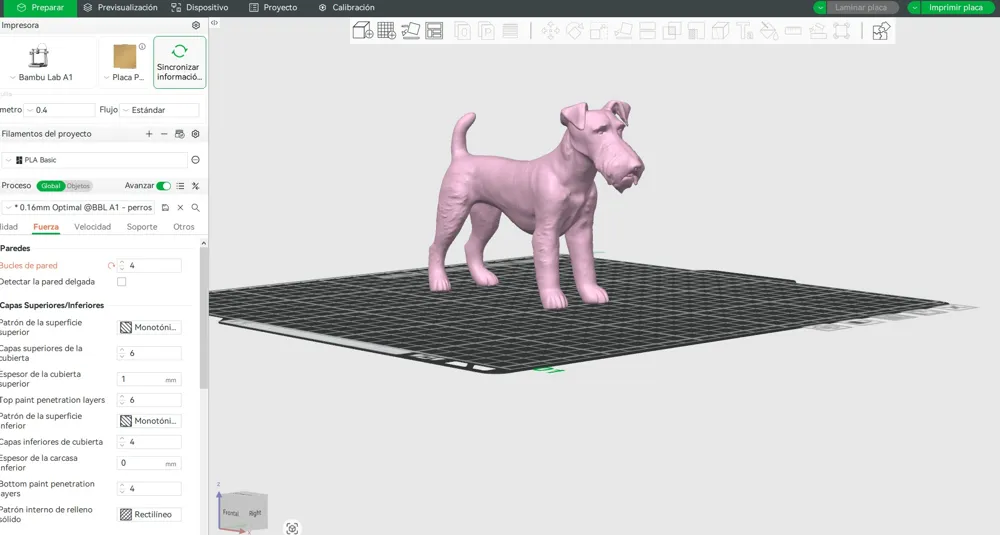Open the assembly view icon at toolbar end
1000x535 pixels.
click(881, 31)
